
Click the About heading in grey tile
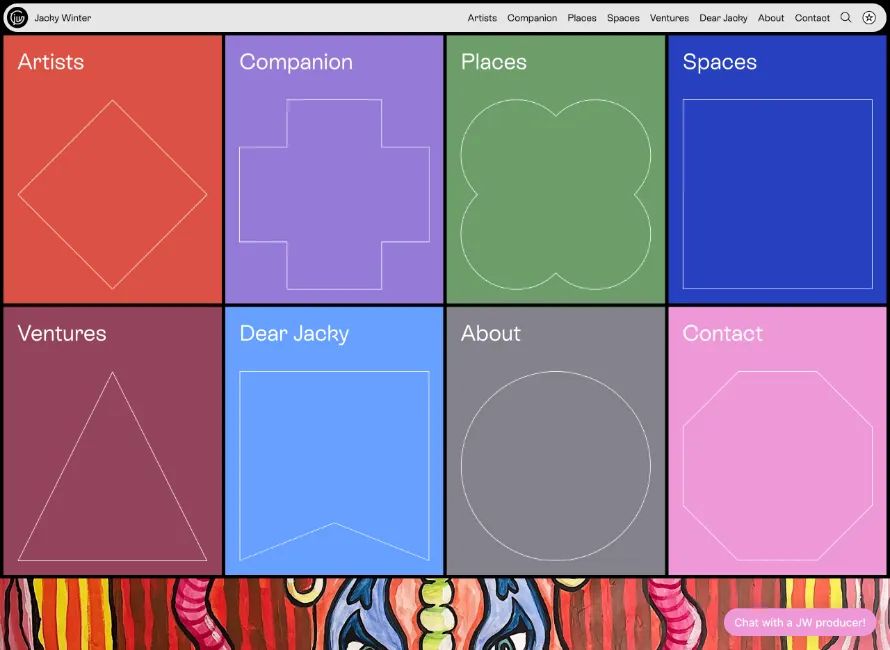pos(490,333)
